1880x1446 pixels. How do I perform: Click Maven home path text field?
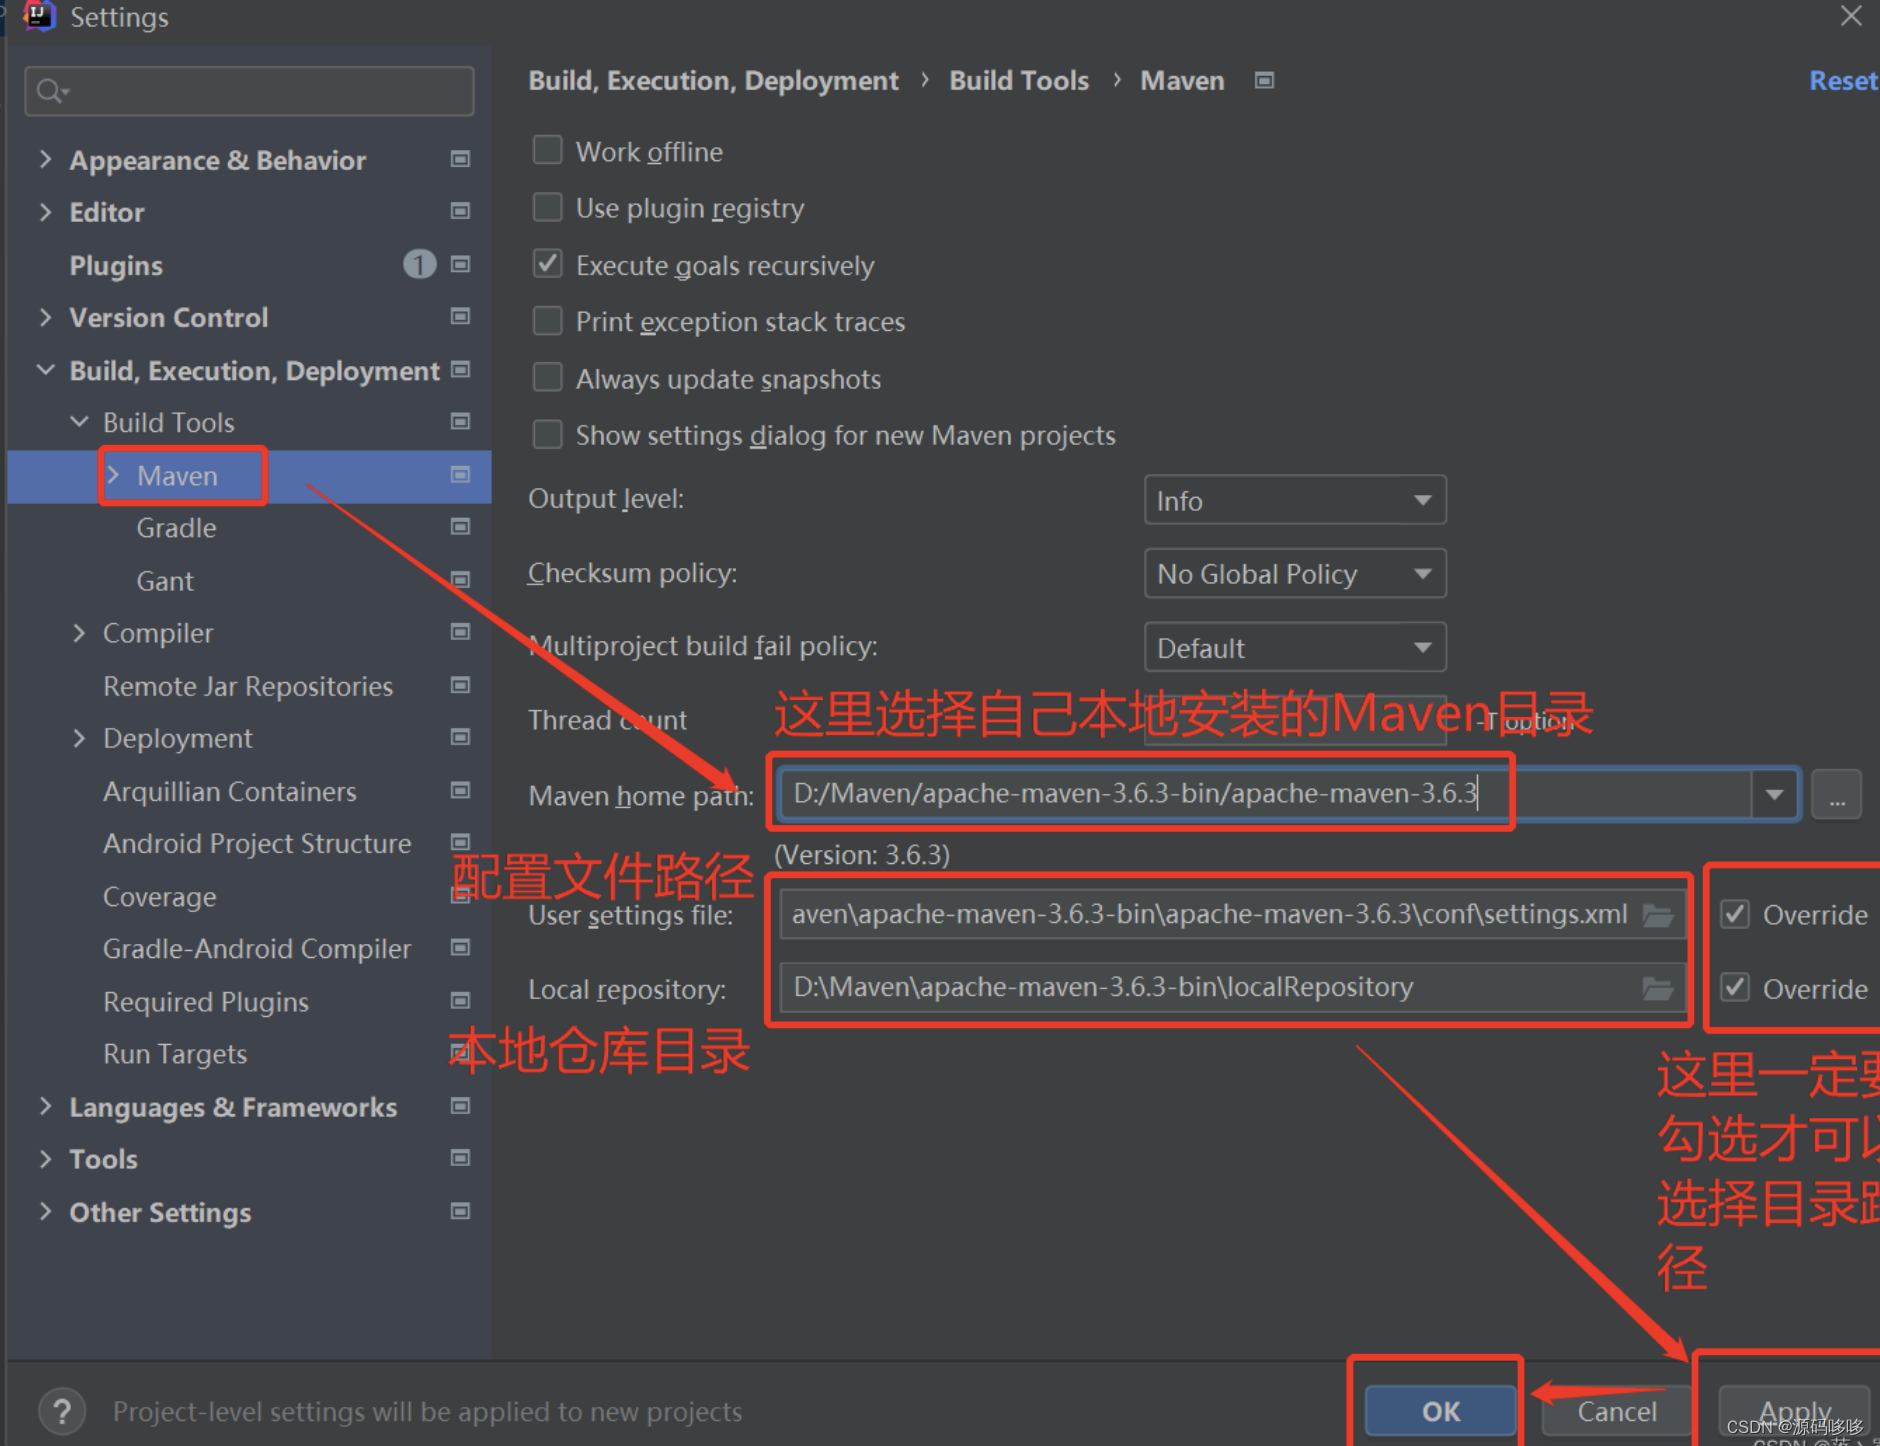click(x=1265, y=794)
